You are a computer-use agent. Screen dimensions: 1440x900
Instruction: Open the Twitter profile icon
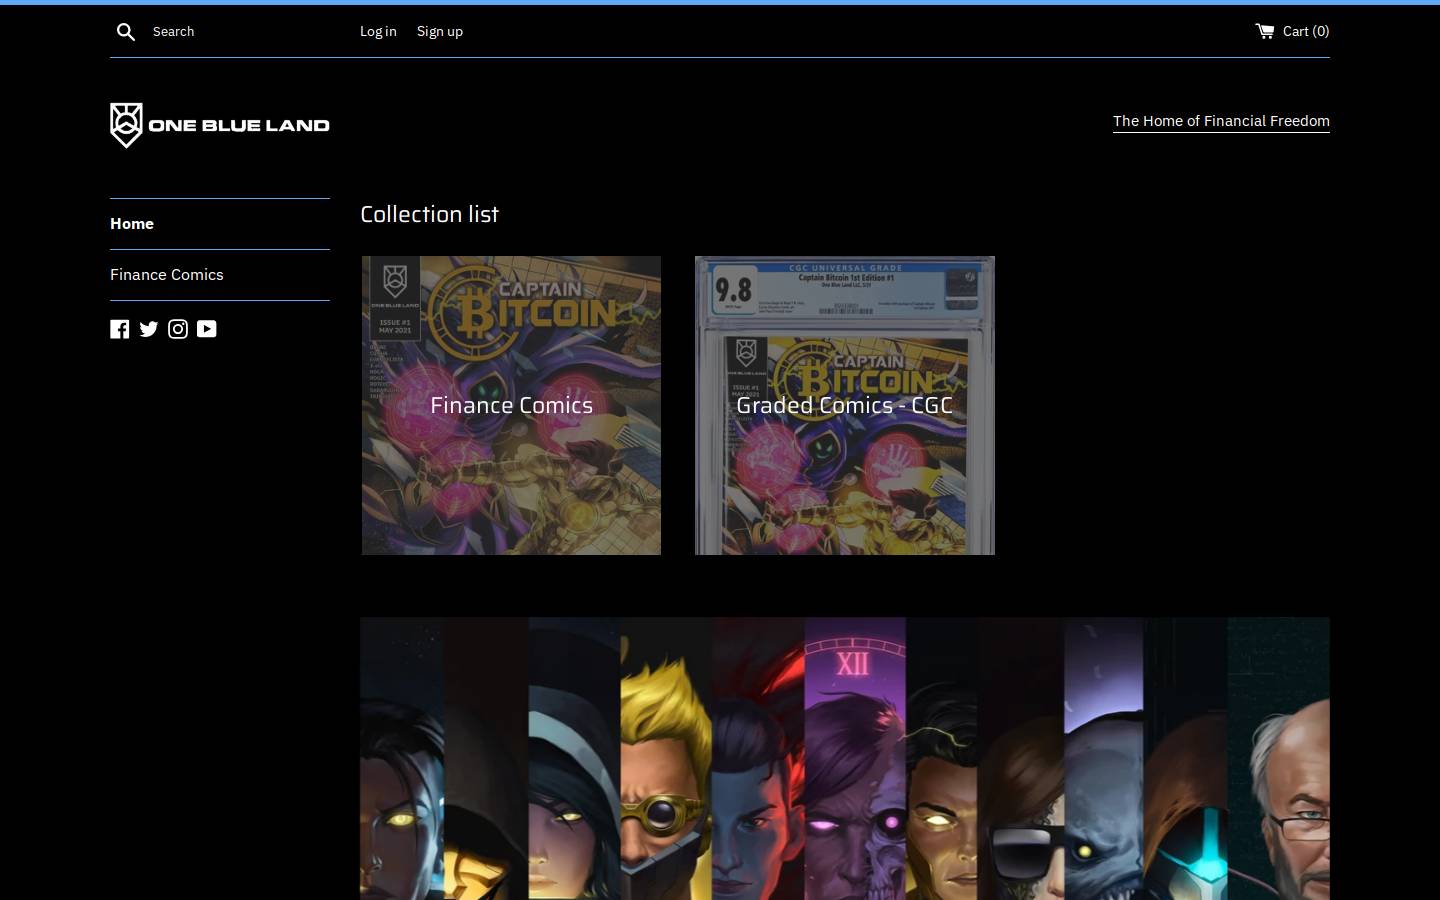pyautogui.click(x=149, y=329)
